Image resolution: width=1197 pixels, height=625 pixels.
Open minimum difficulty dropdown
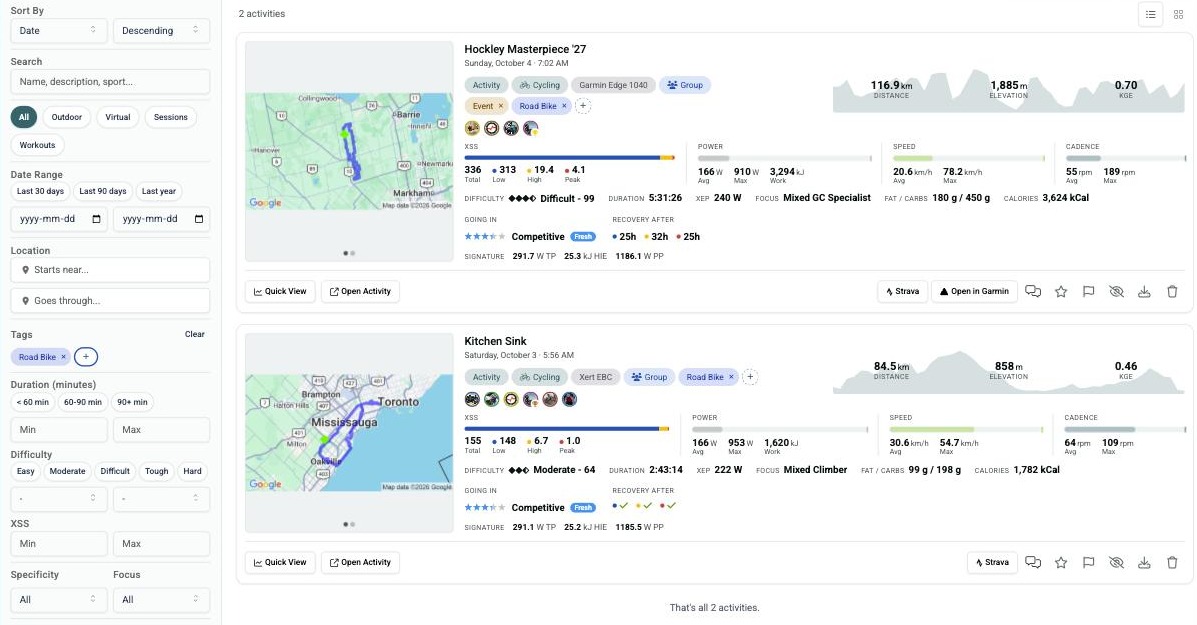pos(59,499)
